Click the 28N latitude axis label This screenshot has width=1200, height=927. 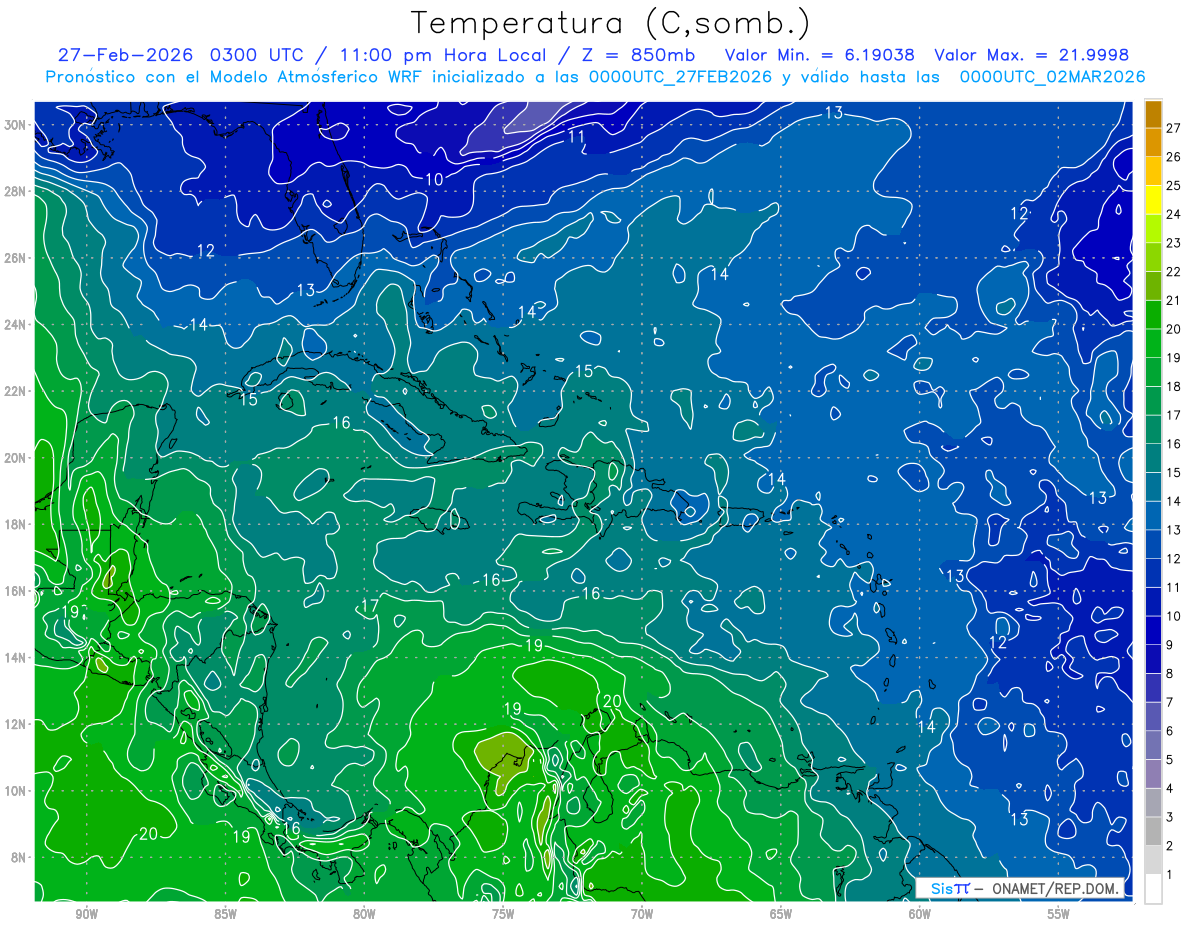17,191
